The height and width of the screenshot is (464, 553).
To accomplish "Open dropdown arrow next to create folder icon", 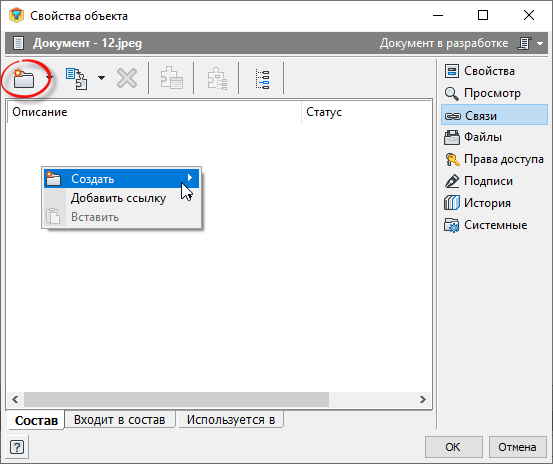I will click(x=50, y=78).
